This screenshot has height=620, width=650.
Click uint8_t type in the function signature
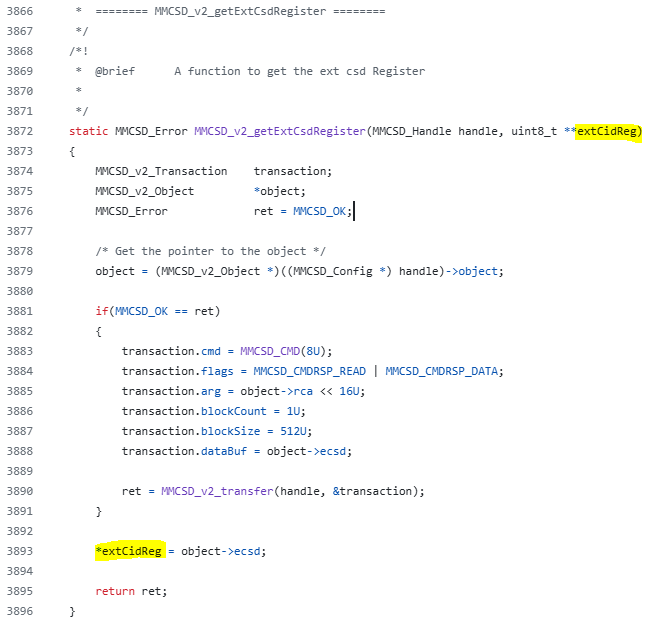coord(534,131)
